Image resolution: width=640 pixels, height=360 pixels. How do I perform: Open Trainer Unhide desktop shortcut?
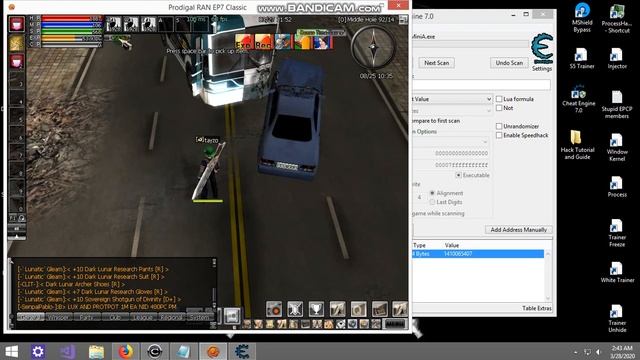[x=617, y=318]
